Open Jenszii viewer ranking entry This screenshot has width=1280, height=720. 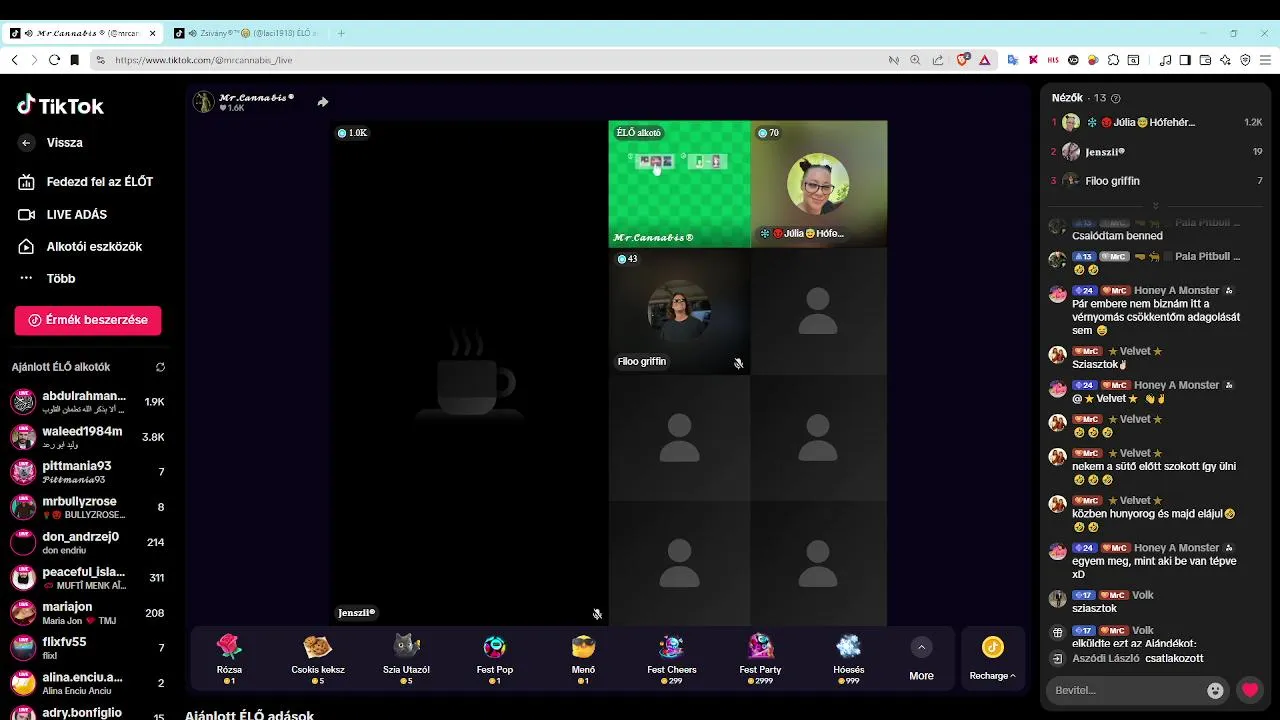click(x=1156, y=152)
